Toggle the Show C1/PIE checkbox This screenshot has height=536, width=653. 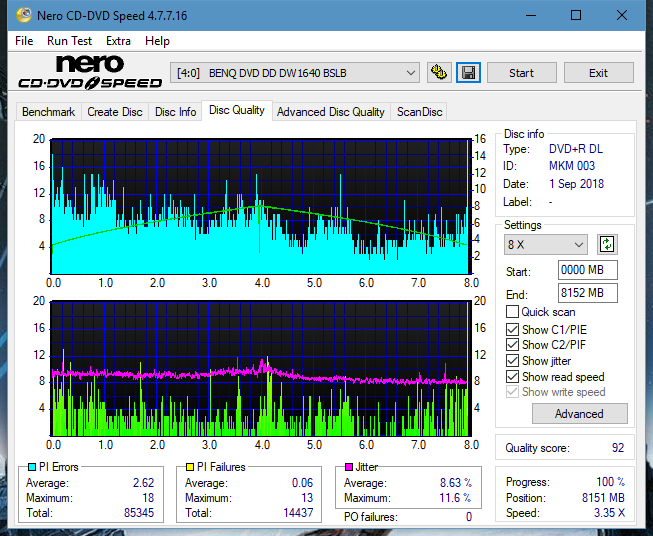(x=512, y=329)
